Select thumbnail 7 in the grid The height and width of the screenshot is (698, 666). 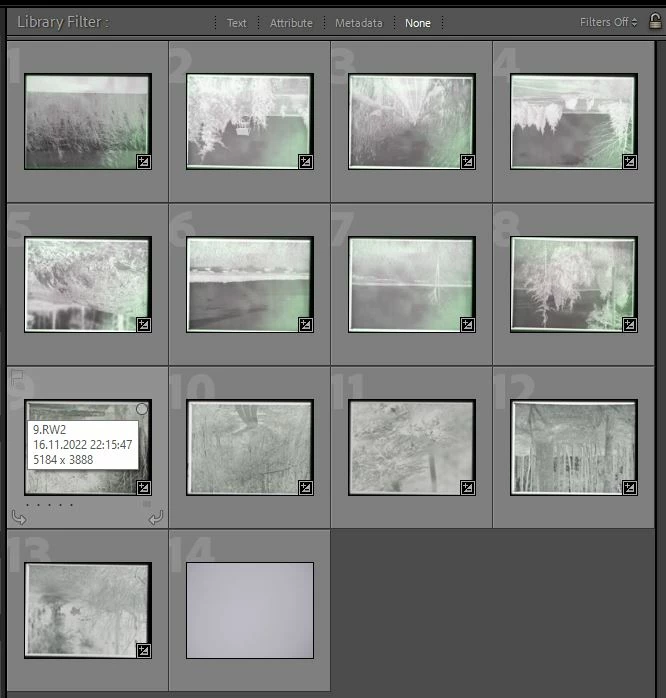[412, 284]
